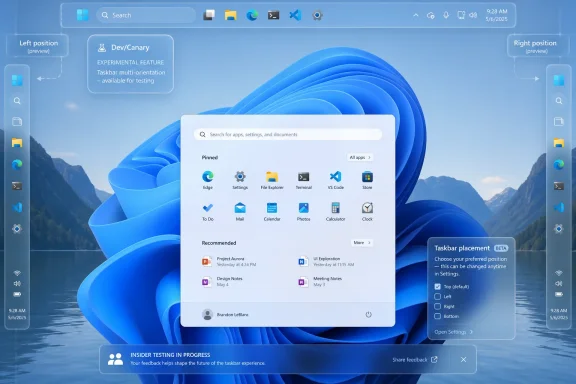Click the power icon in Start menu
The image size is (576, 384).
click(x=368, y=315)
